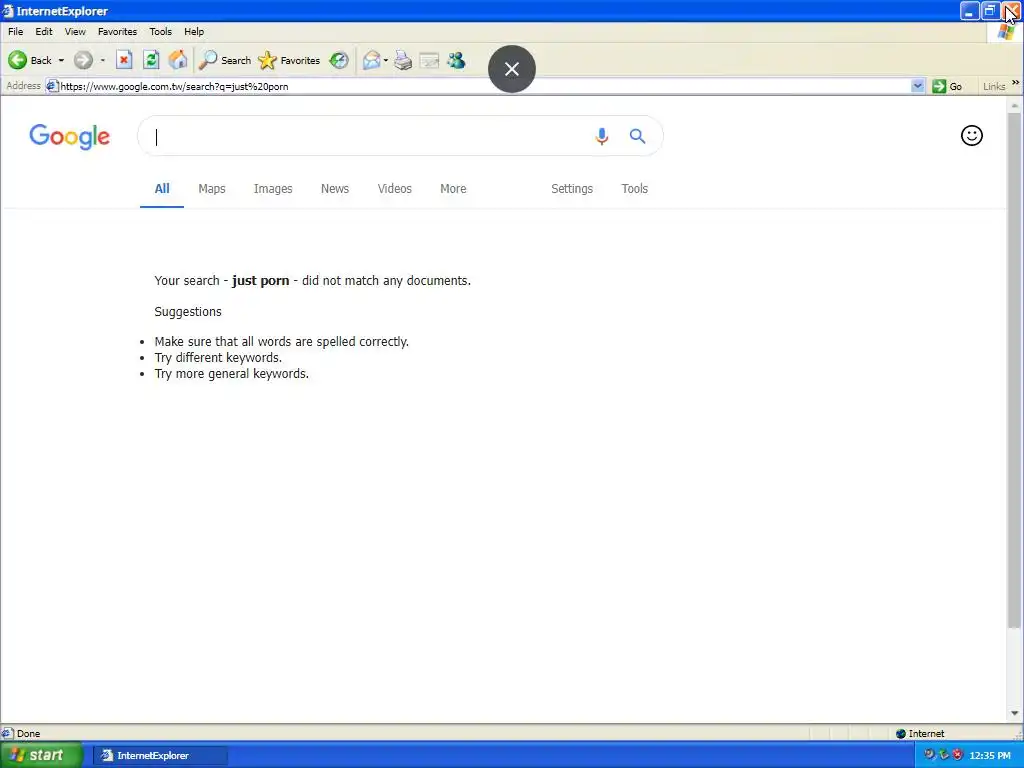1024x768 pixels.
Task: Click the vertical scrollbar up arrow
Action: pyautogui.click(x=1014, y=104)
